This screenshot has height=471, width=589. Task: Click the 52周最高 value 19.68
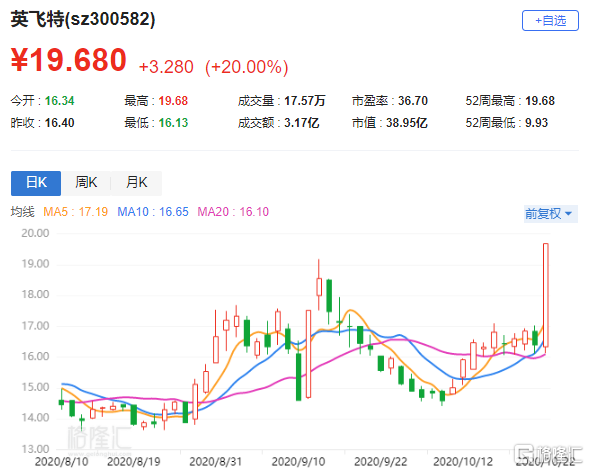point(540,101)
